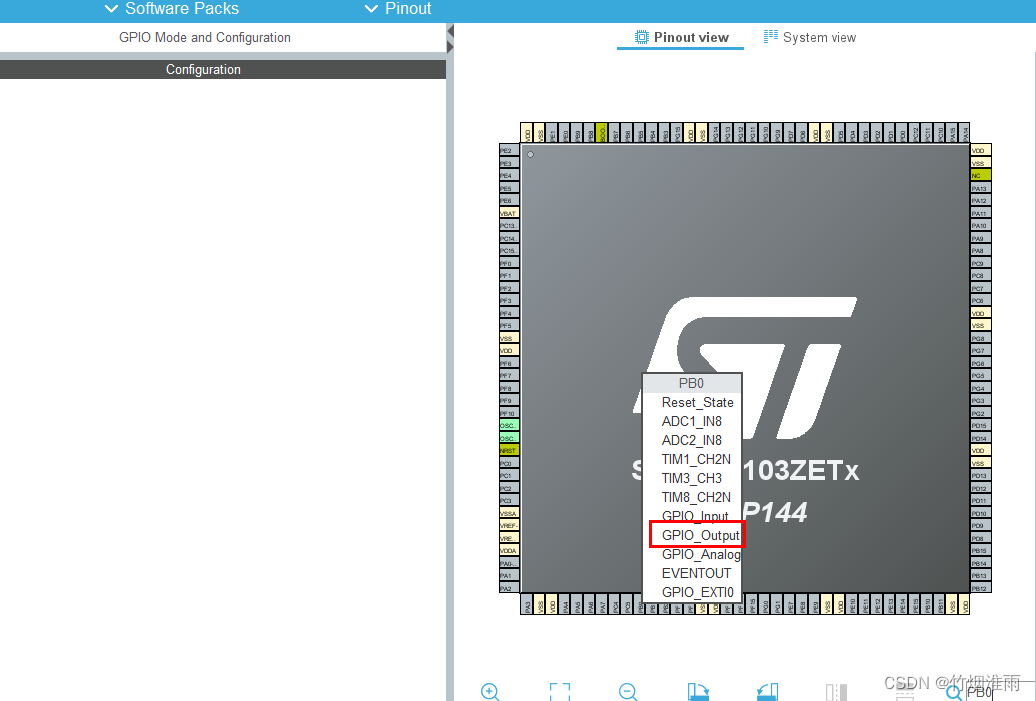The height and width of the screenshot is (701, 1036).
Task: Zoom in on the chip pinout
Action: coord(490,691)
